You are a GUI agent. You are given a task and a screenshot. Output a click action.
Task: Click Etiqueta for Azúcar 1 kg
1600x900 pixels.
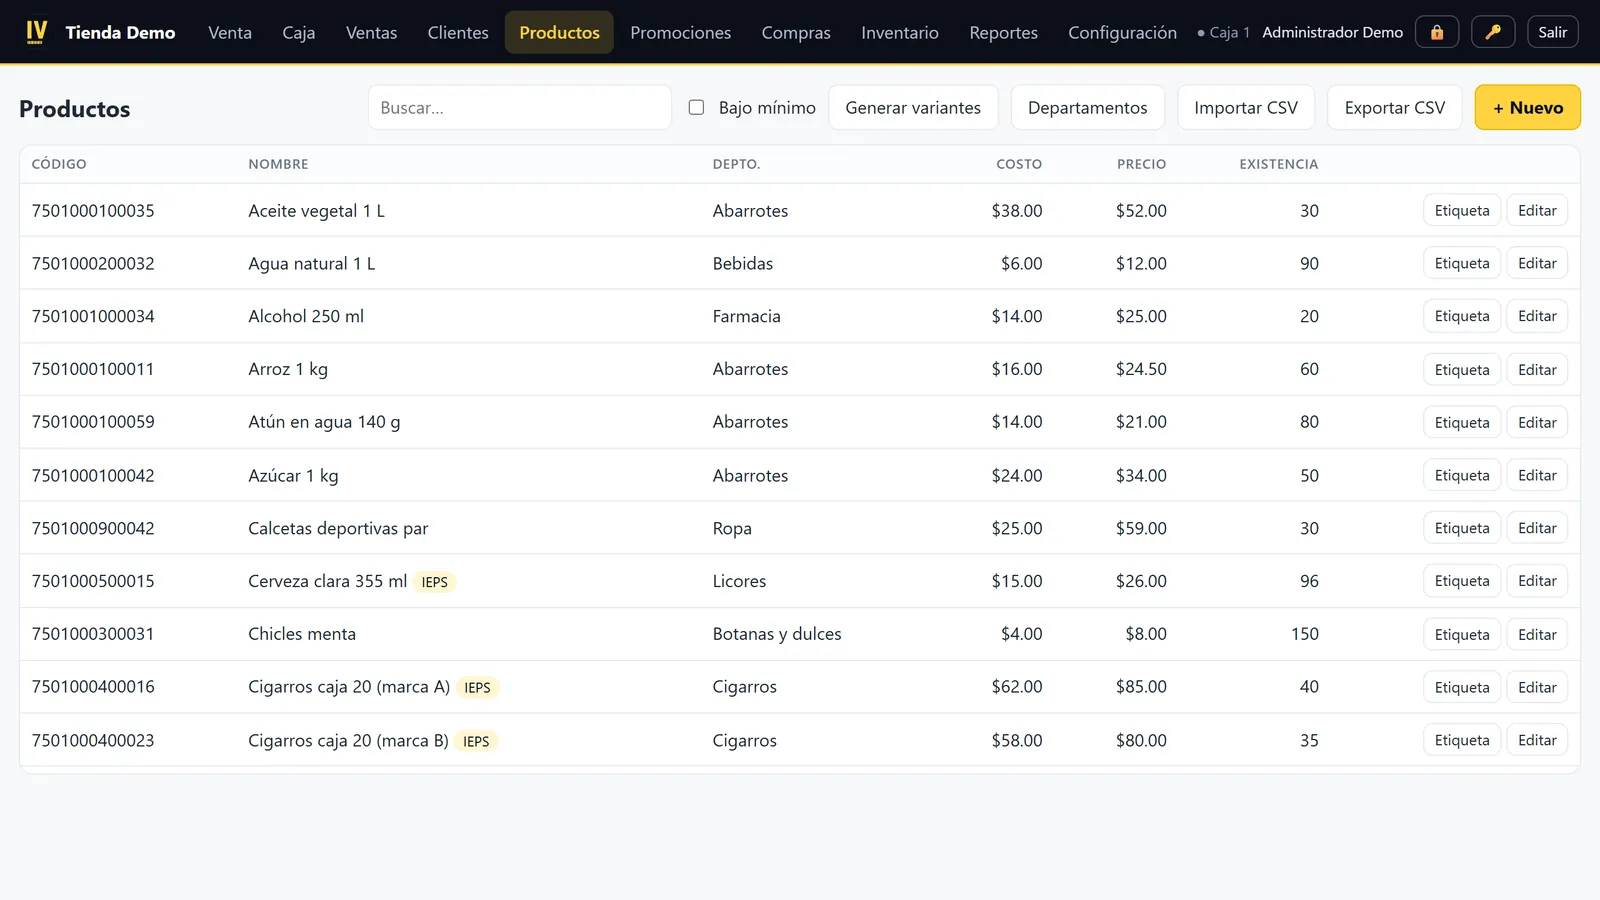(x=1462, y=475)
